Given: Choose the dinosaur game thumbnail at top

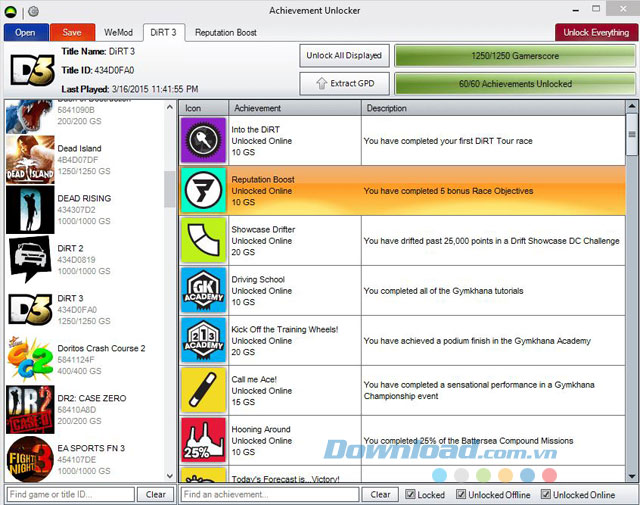Looking at the screenshot, I should 30,117.
